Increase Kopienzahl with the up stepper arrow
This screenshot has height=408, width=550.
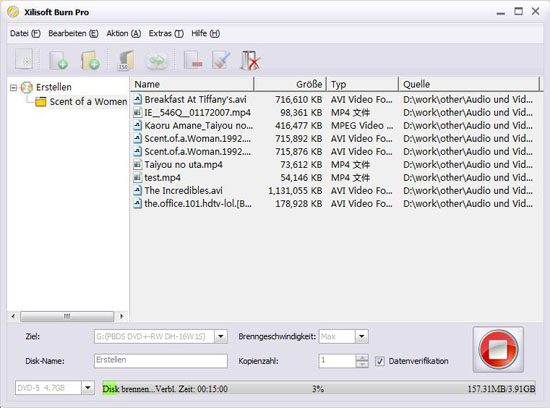tap(362, 357)
